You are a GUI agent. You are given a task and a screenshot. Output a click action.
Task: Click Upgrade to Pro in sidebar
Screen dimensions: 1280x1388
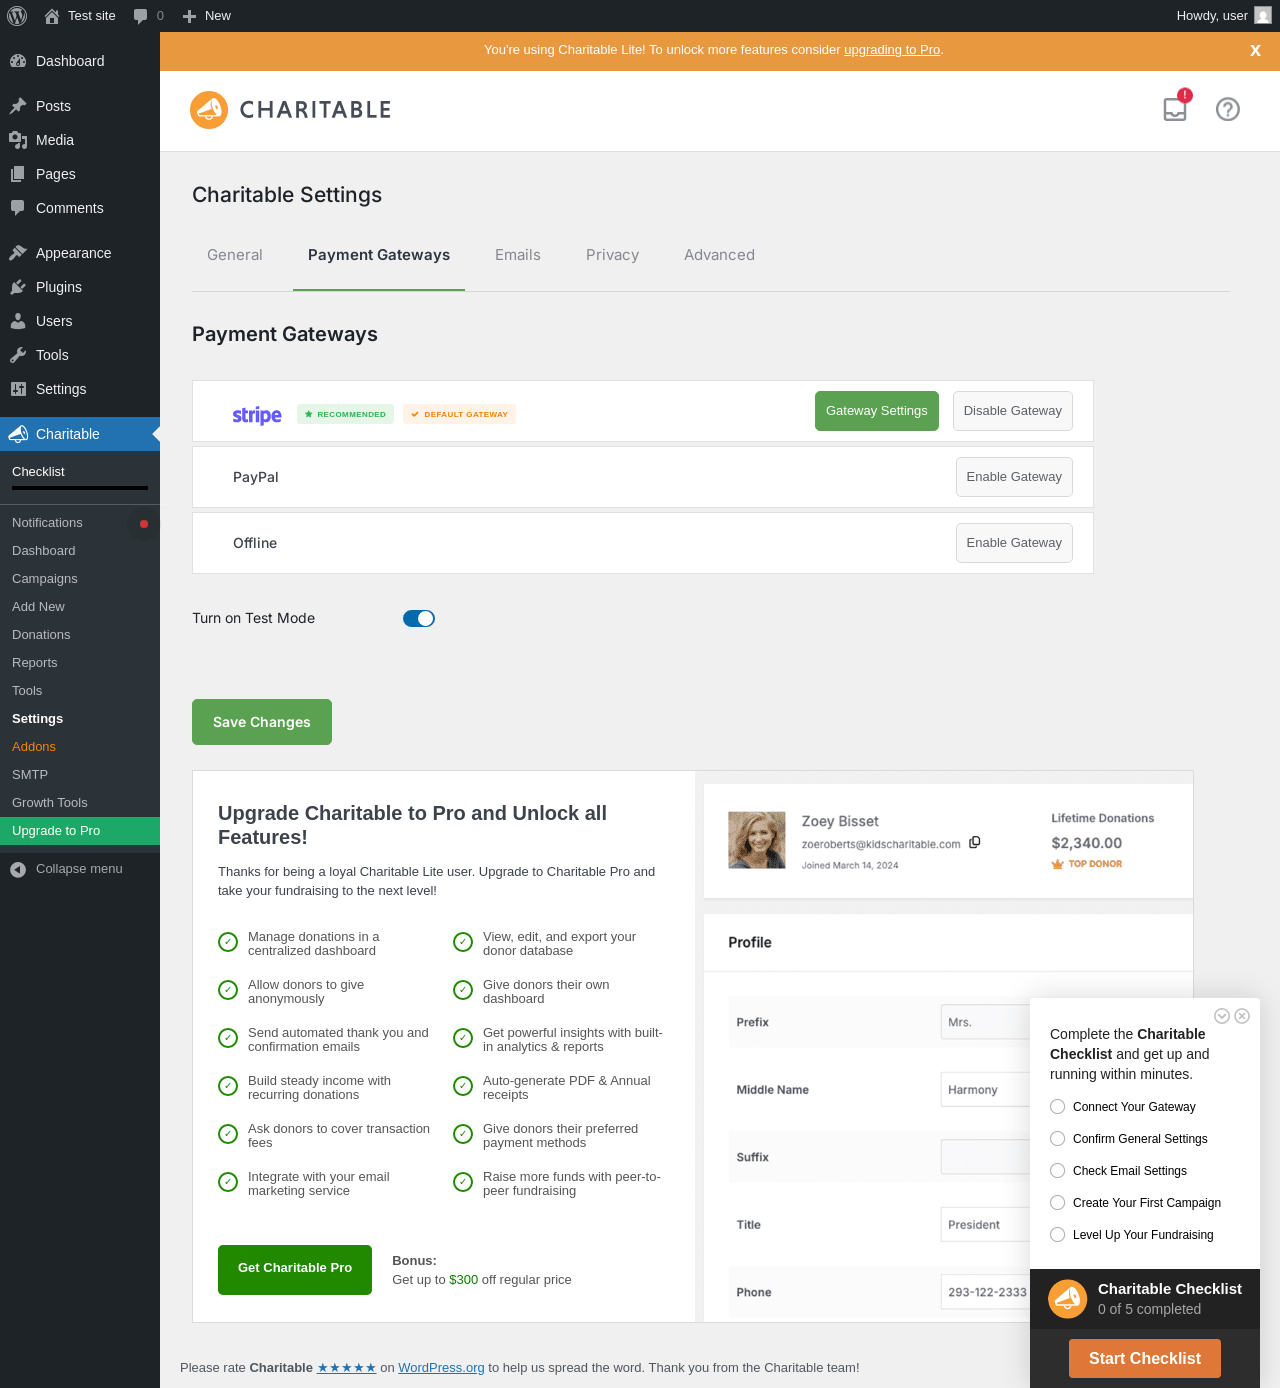[x=80, y=831]
